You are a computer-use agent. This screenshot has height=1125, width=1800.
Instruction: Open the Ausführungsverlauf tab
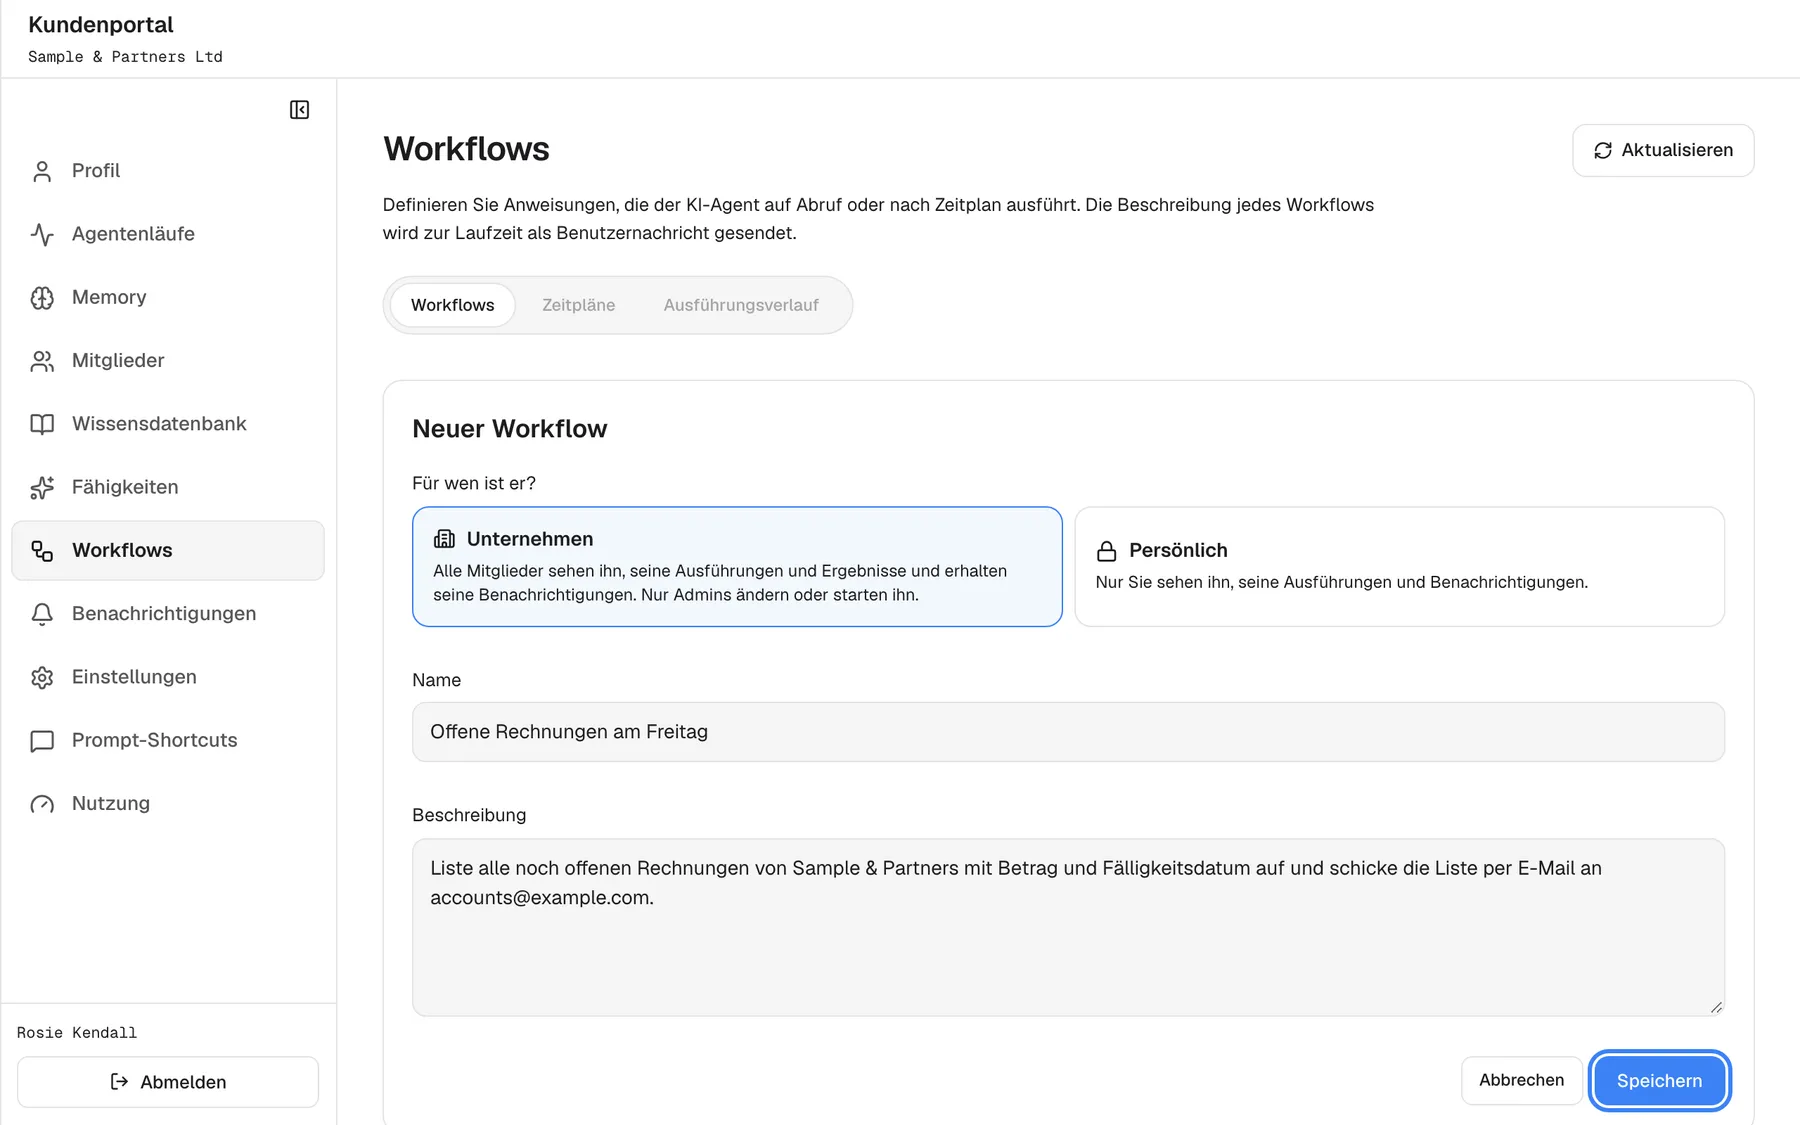(741, 305)
